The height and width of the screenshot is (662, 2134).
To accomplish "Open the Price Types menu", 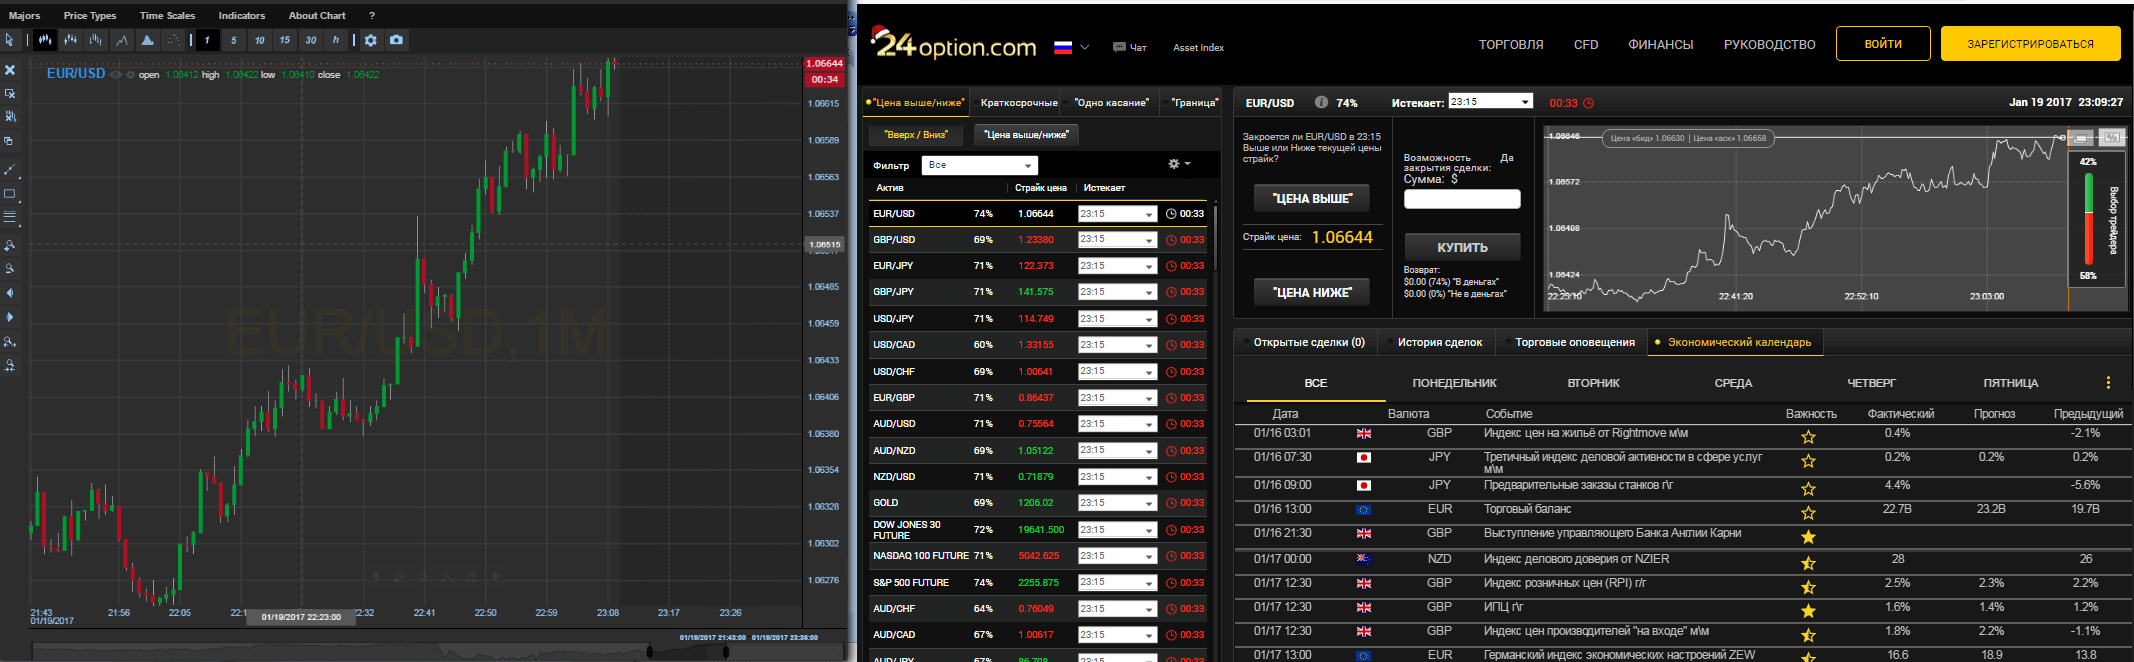I will (x=90, y=16).
